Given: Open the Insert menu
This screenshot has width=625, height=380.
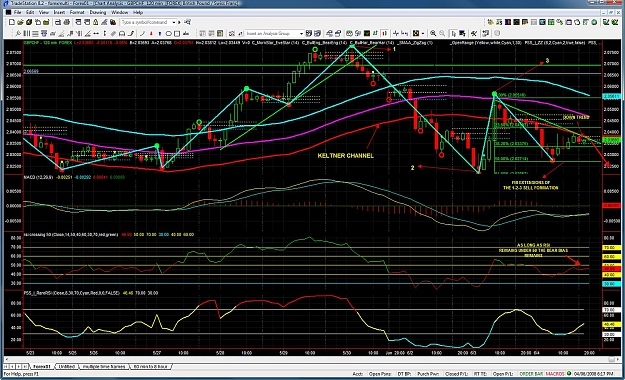Looking at the screenshot, I should 59,12.
